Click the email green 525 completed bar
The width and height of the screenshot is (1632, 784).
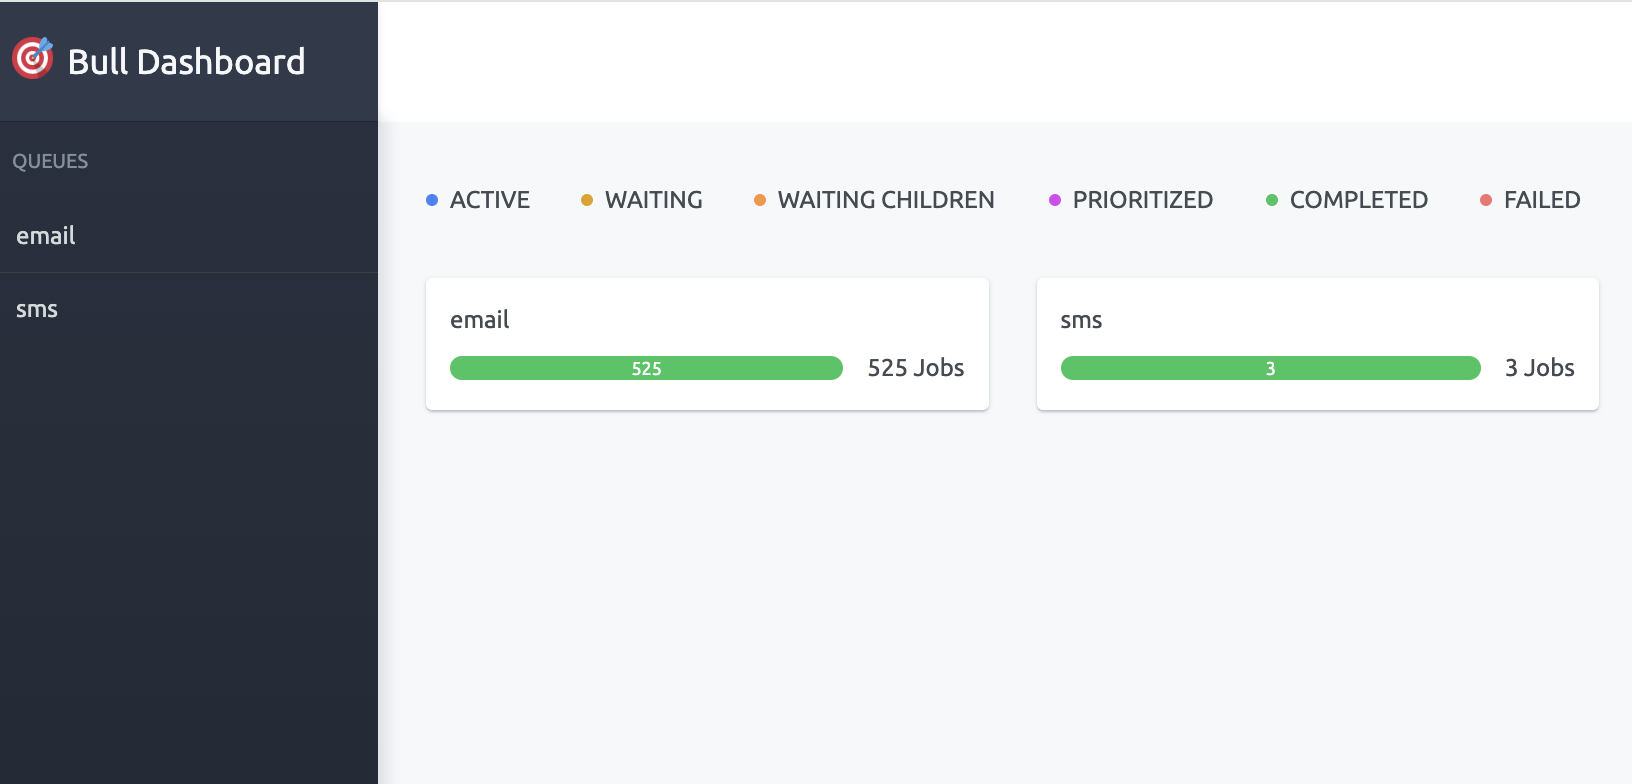[x=646, y=368]
